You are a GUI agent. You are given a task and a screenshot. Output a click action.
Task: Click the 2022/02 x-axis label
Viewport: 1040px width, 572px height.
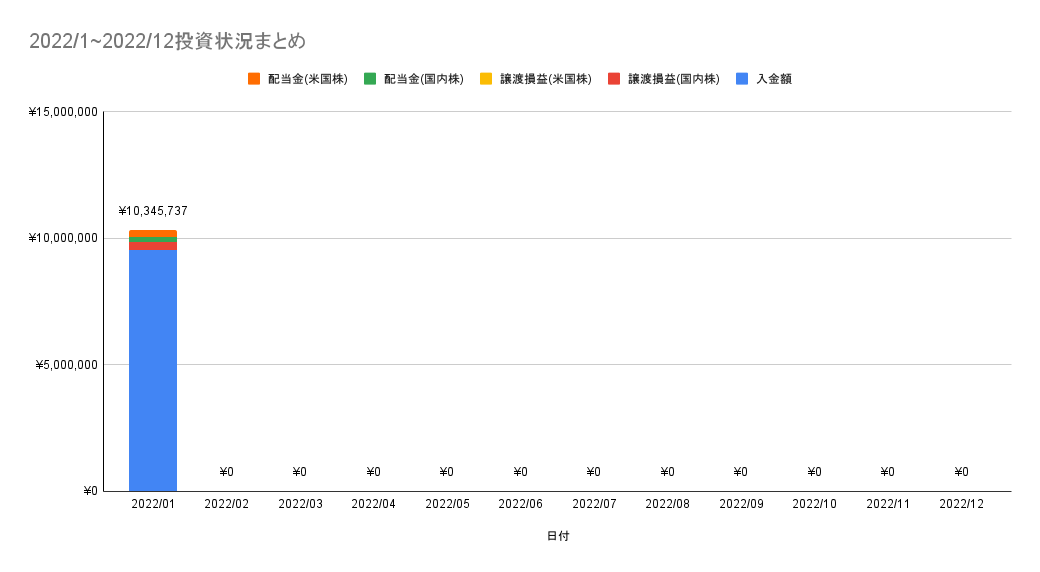coord(227,504)
